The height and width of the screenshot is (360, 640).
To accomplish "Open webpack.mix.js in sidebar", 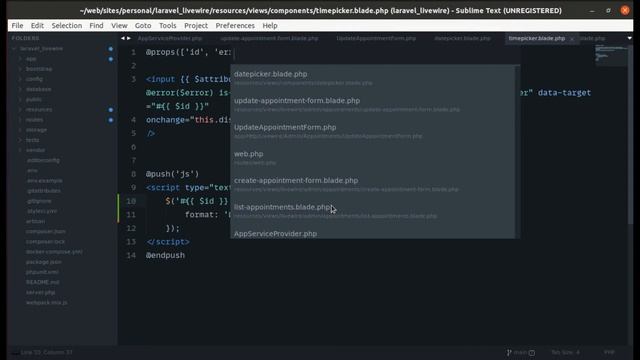I will click(x=47, y=302).
